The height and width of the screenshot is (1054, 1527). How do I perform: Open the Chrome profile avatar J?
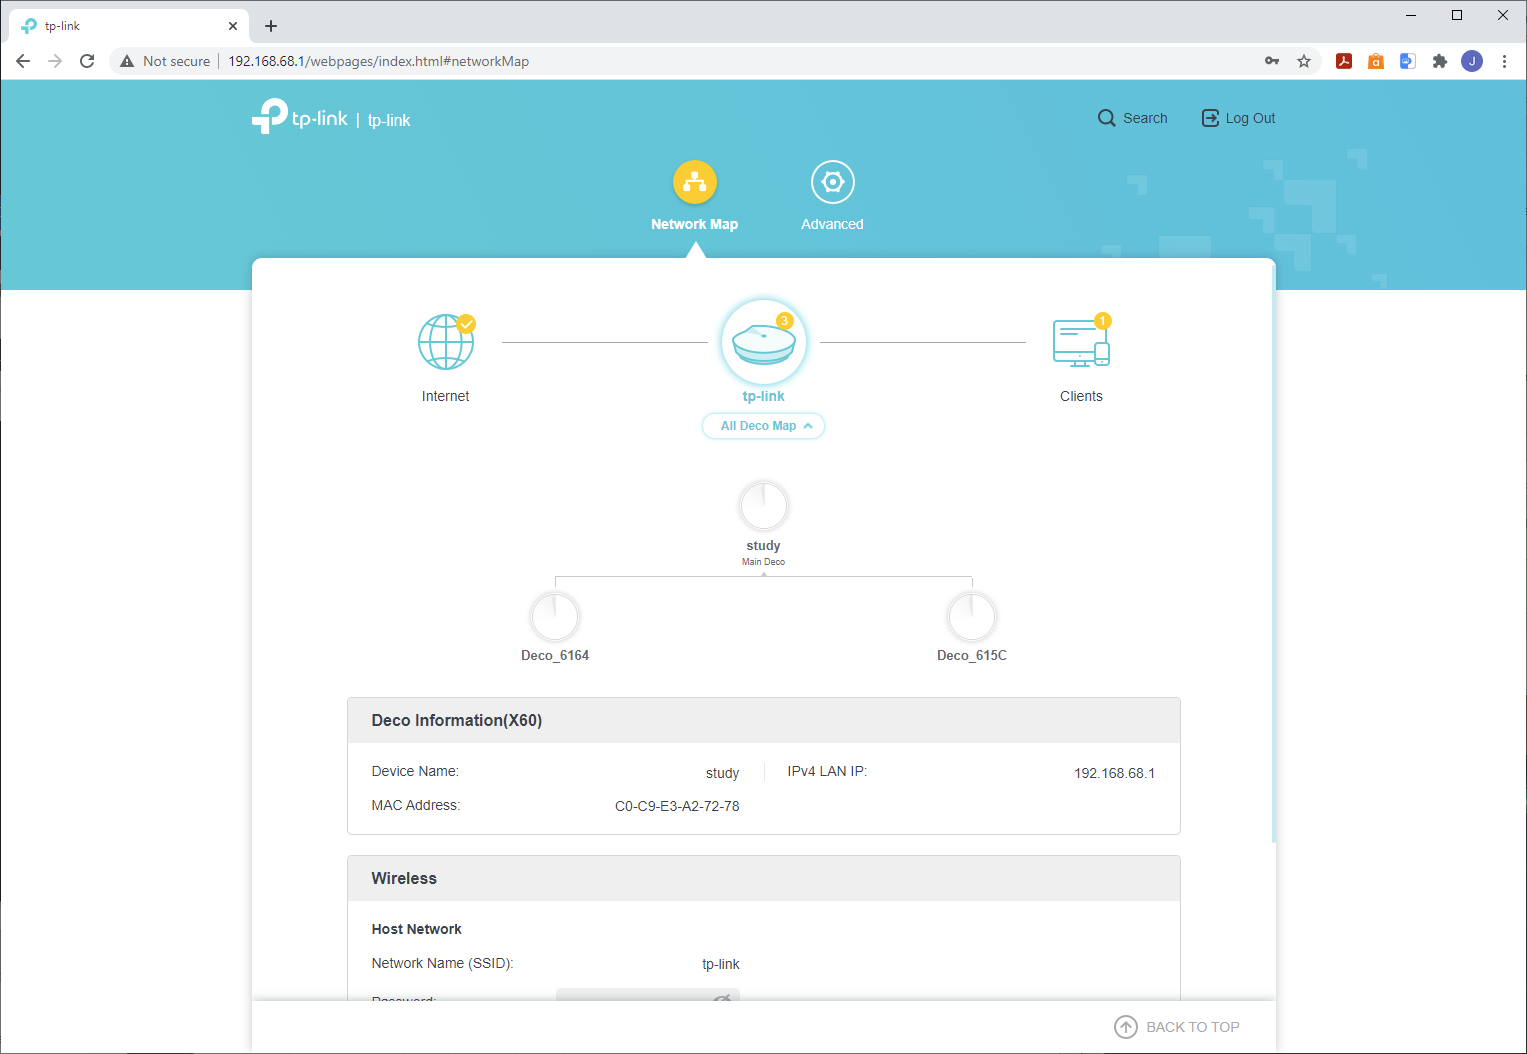click(x=1472, y=61)
